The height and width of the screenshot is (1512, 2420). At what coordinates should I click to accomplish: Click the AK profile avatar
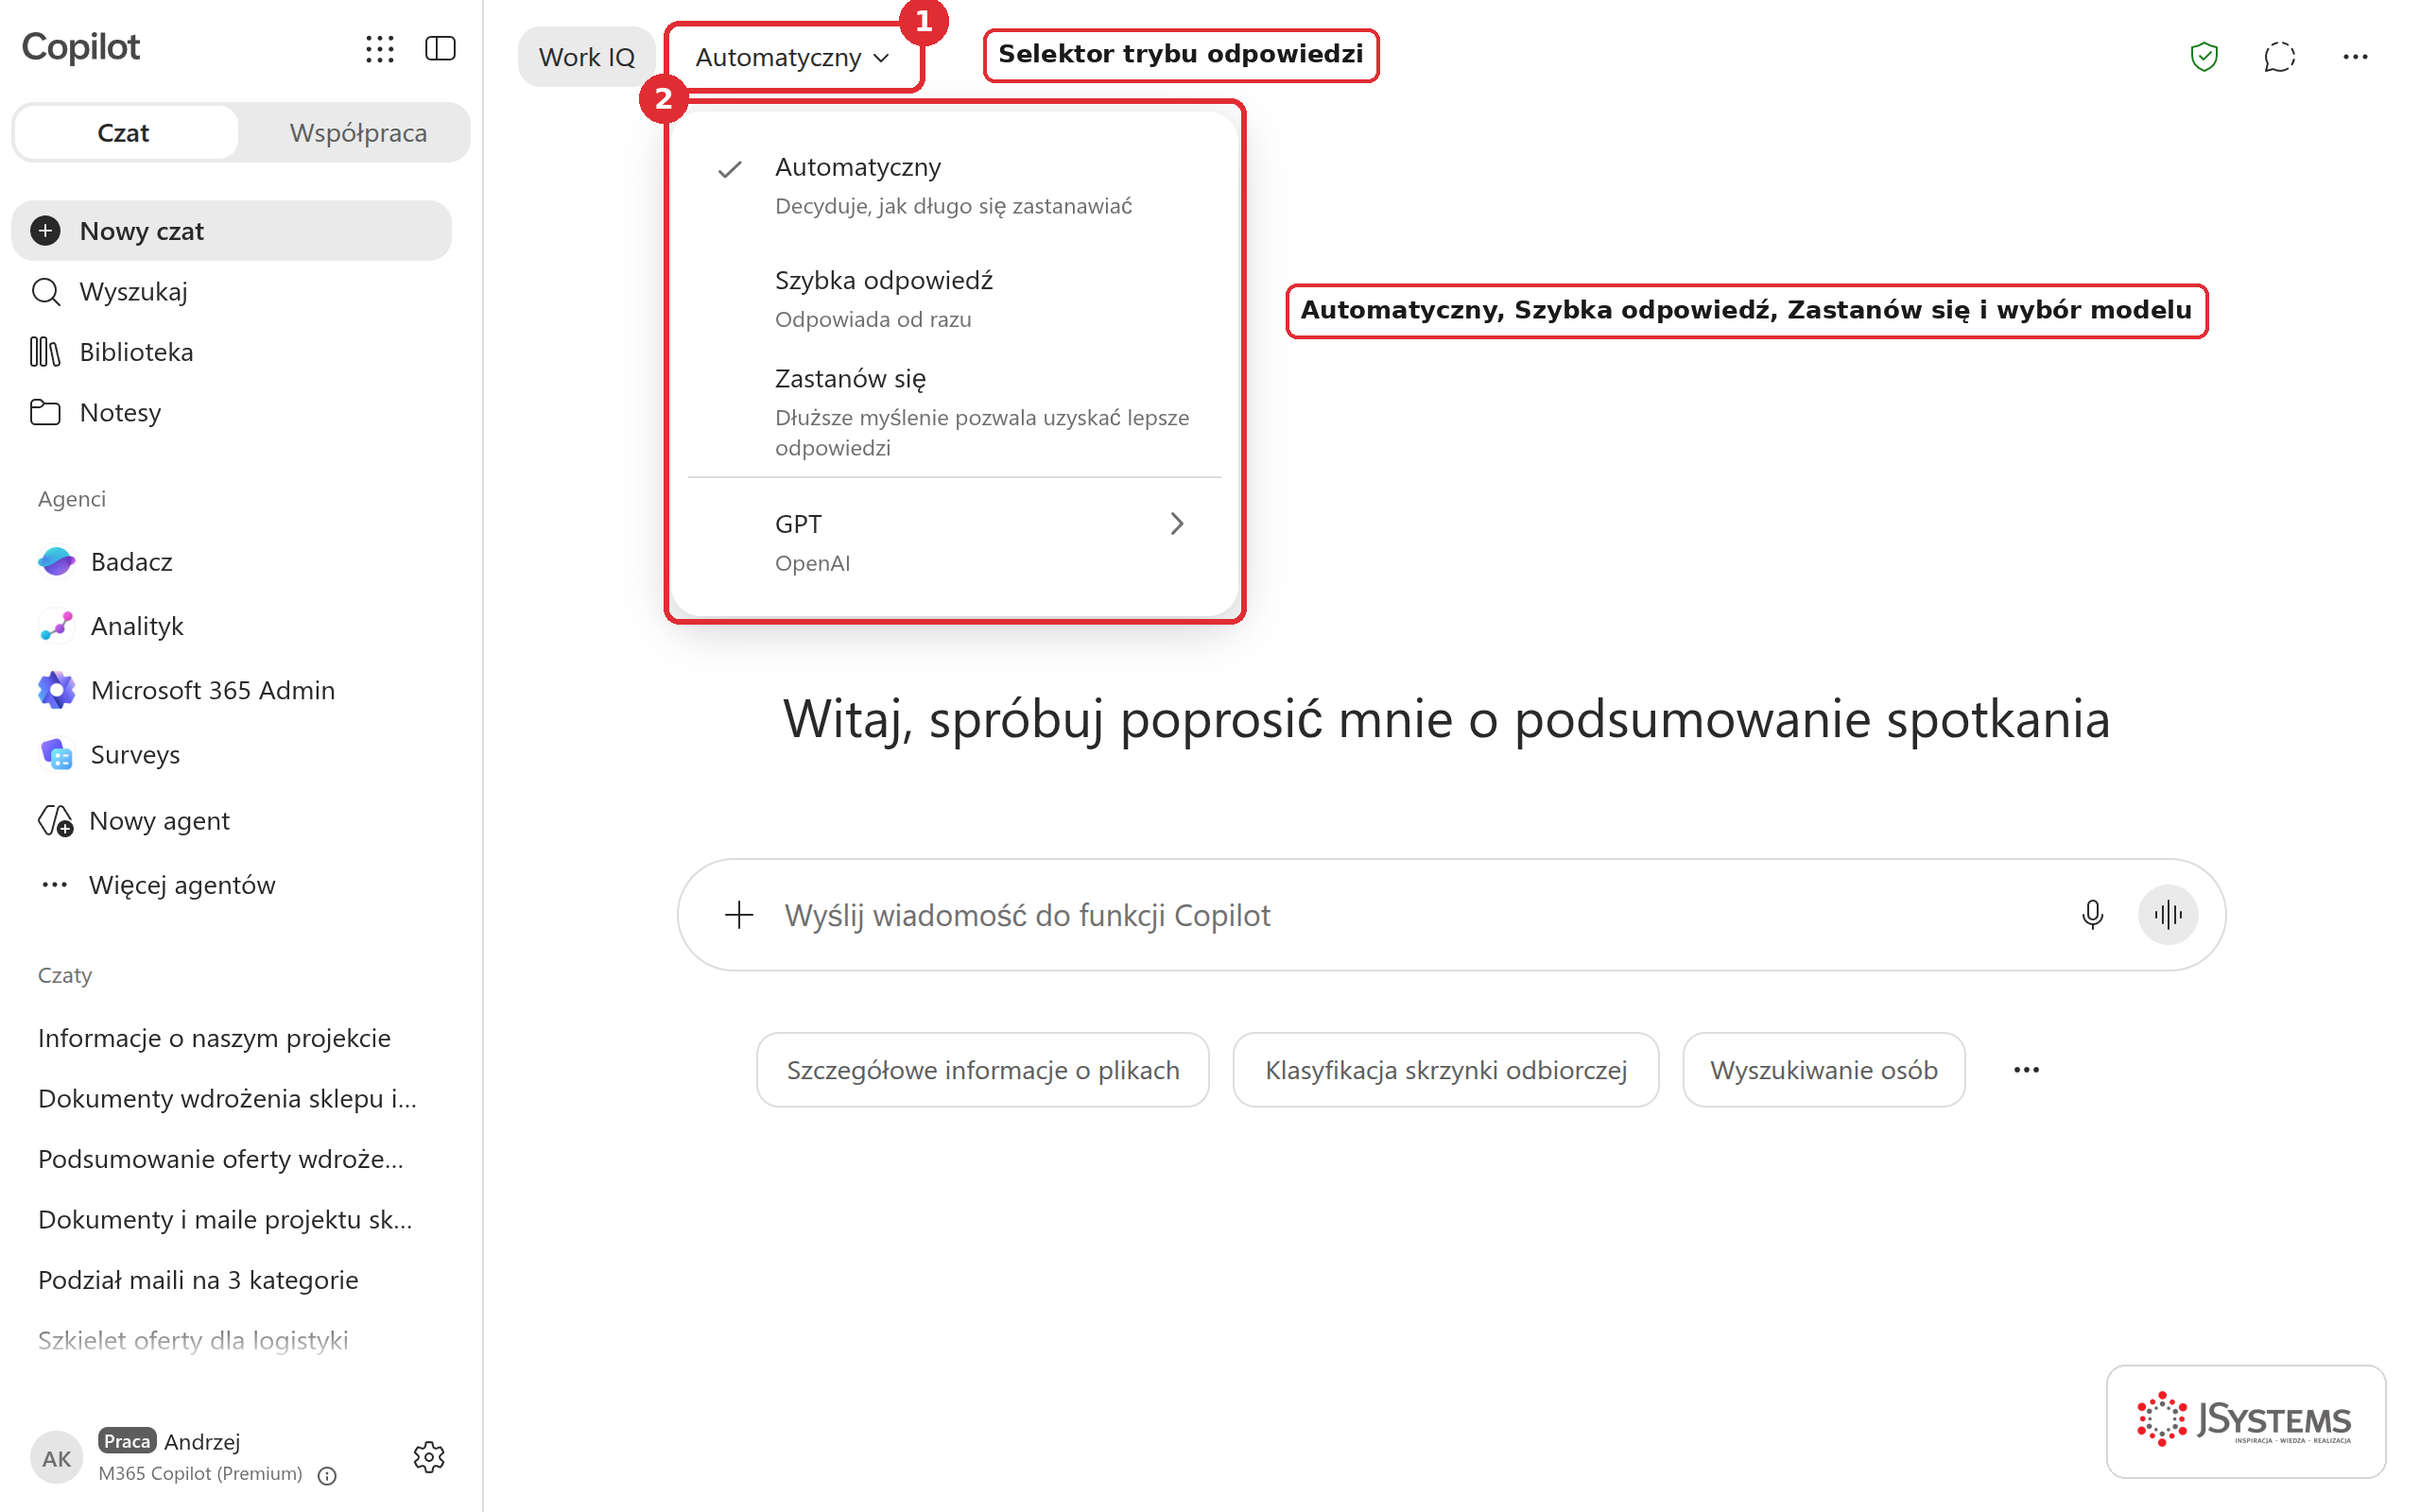pyautogui.click(x=56, y=1458)
